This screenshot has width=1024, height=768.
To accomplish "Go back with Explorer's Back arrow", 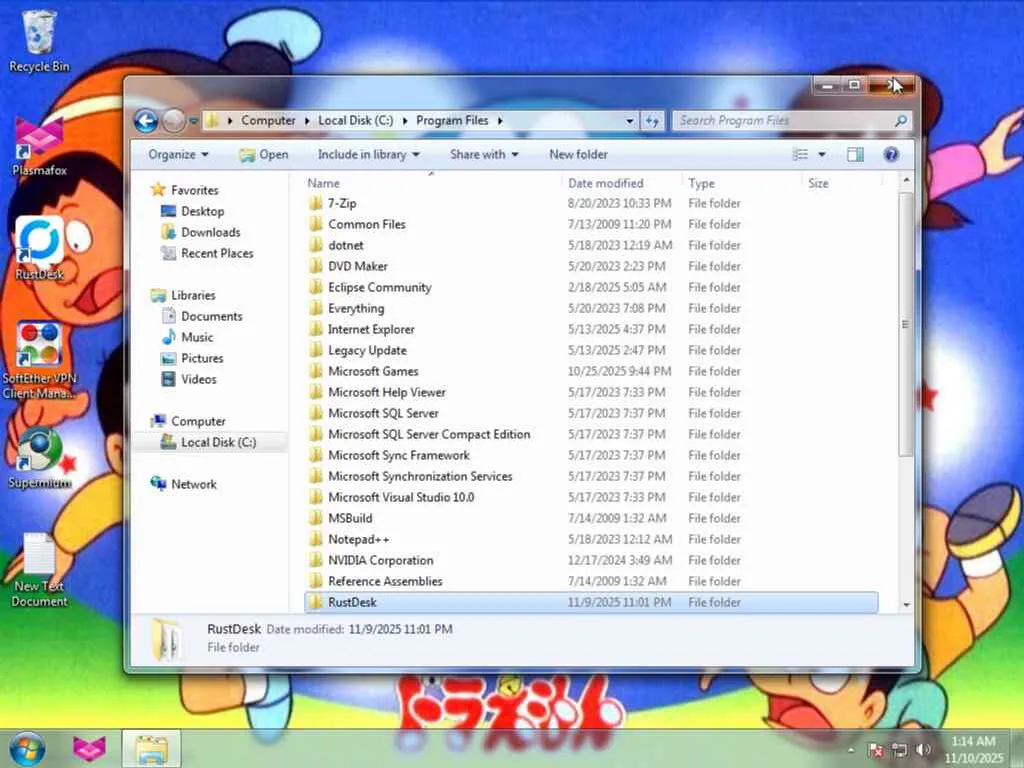I will (146, 121).
